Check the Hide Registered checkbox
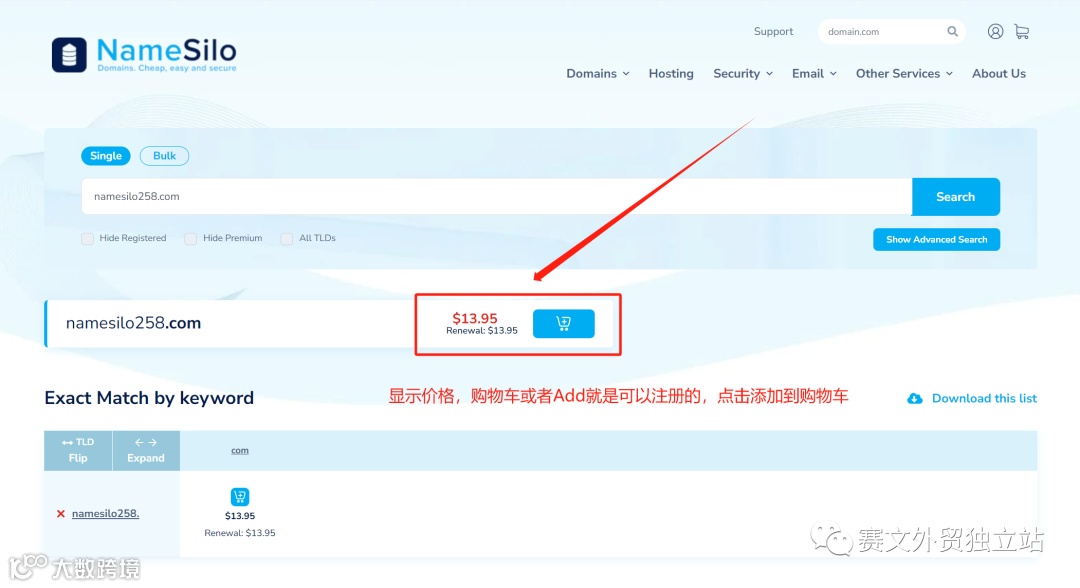Screen dimensions: 1080x588 (x=87, y=239)
